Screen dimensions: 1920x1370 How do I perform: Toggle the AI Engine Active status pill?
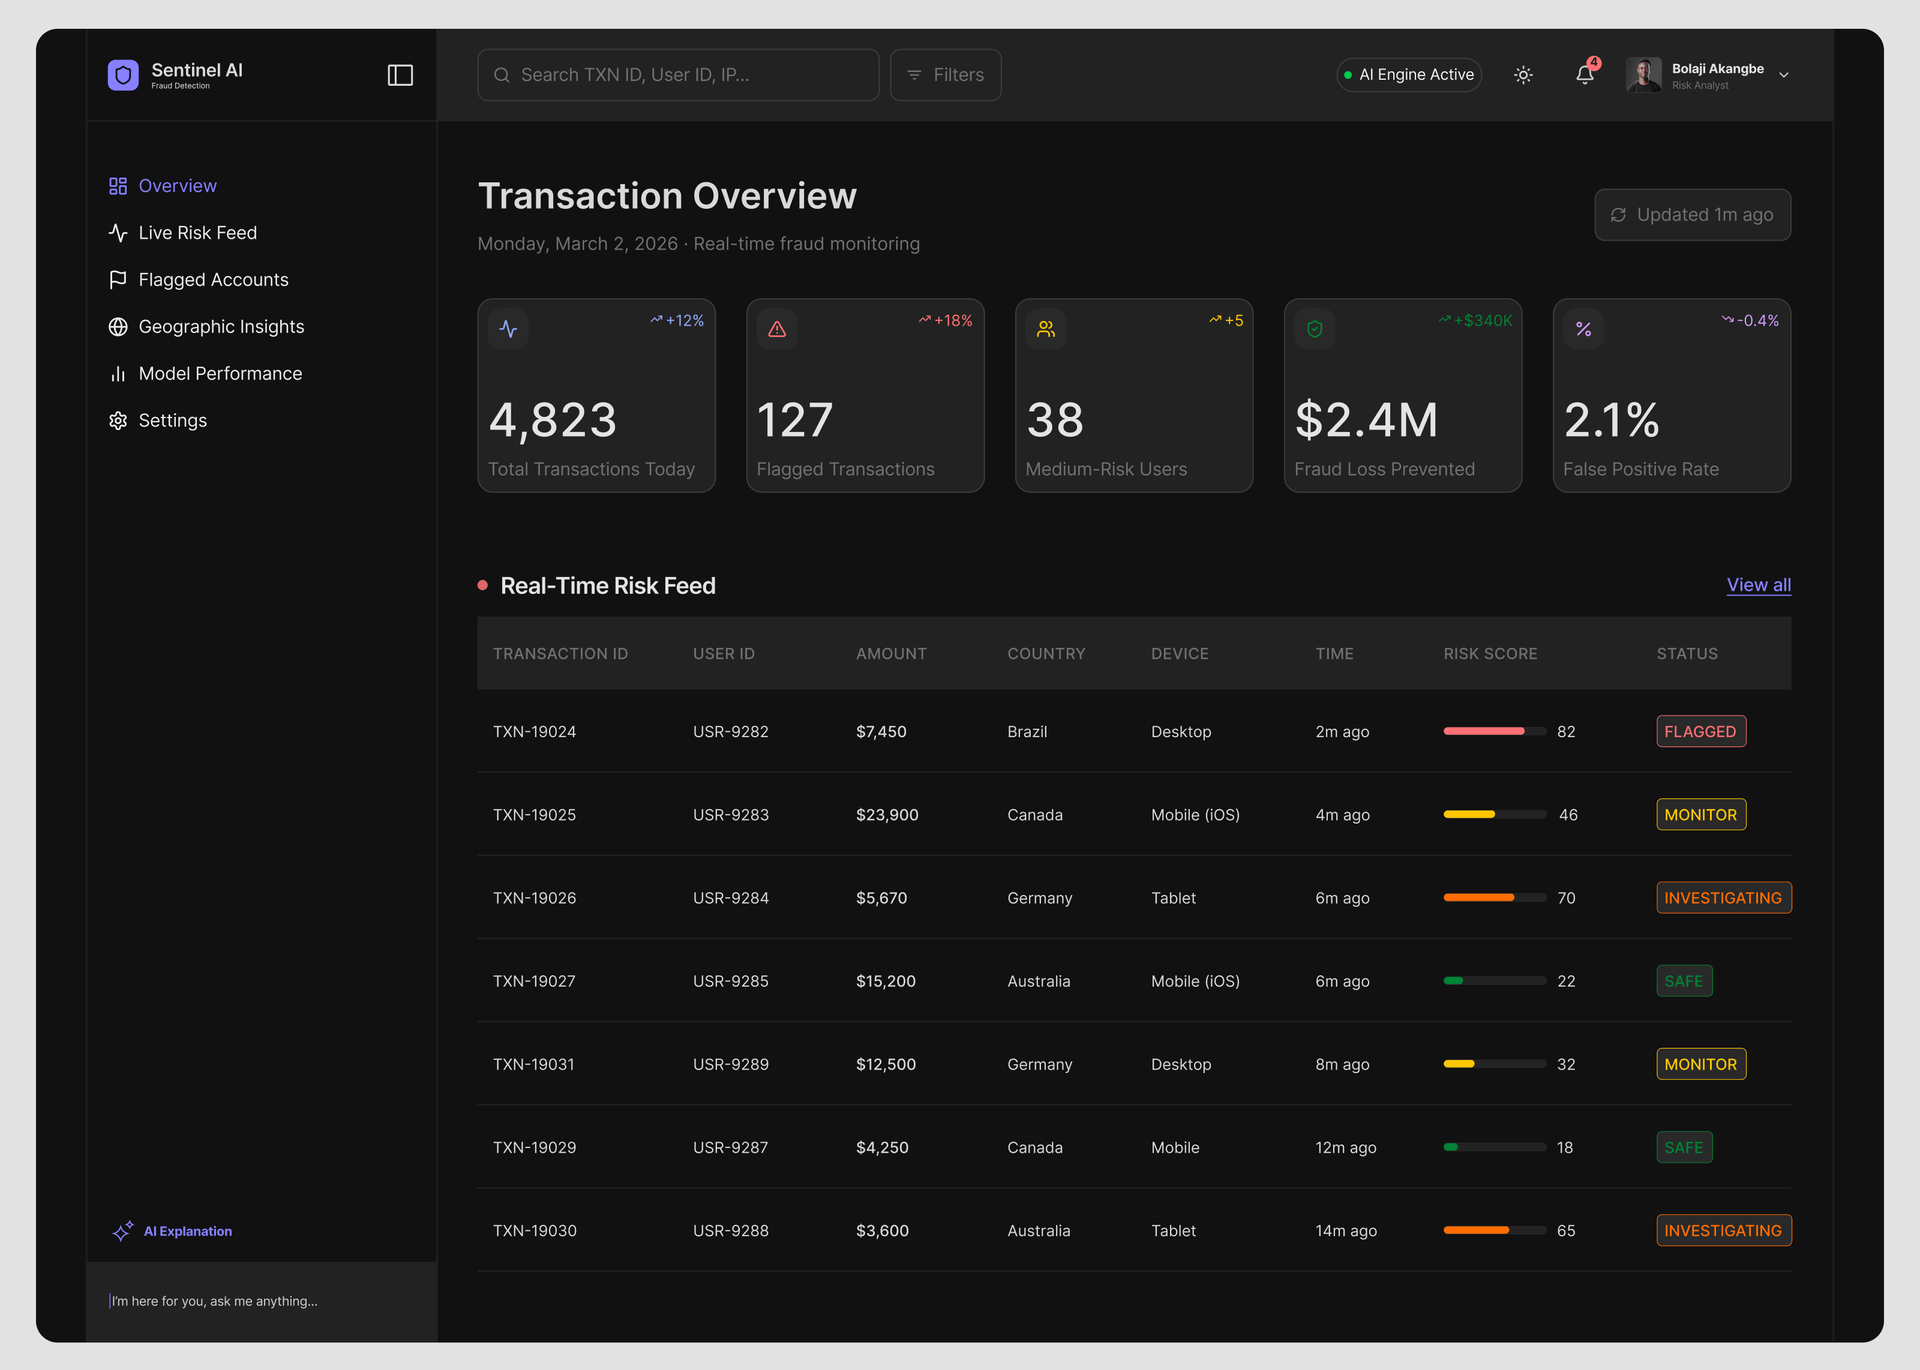1409,75
